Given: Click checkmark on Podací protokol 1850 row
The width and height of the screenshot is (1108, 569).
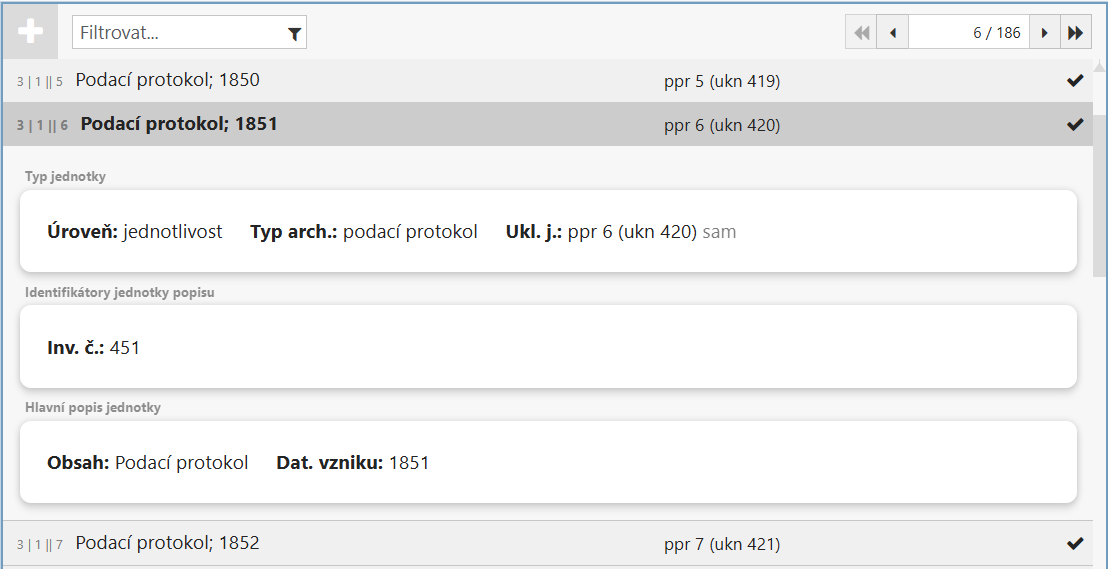Looking at the screenshot, I should point(1075,81).
